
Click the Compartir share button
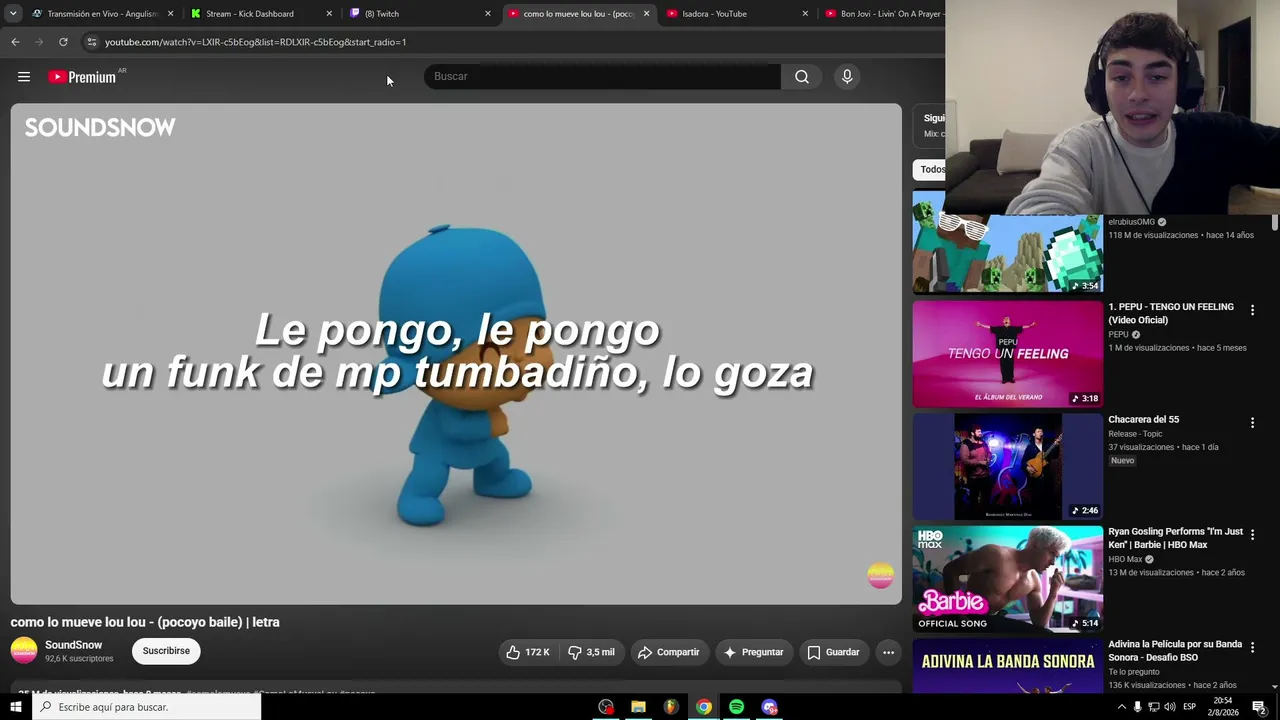coord(669,652)
